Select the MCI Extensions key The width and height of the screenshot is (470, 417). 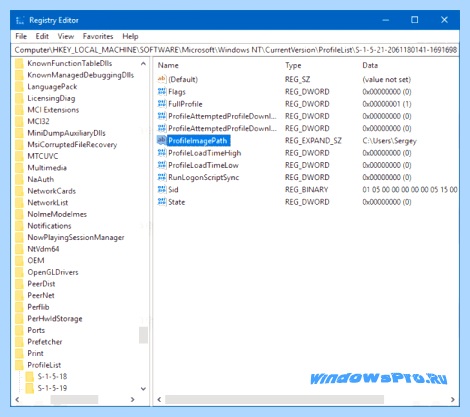point(53,110)
